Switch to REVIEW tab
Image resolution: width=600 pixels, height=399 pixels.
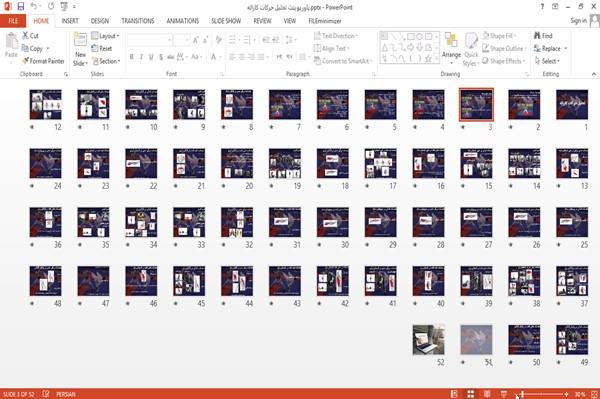click(262, 21)
